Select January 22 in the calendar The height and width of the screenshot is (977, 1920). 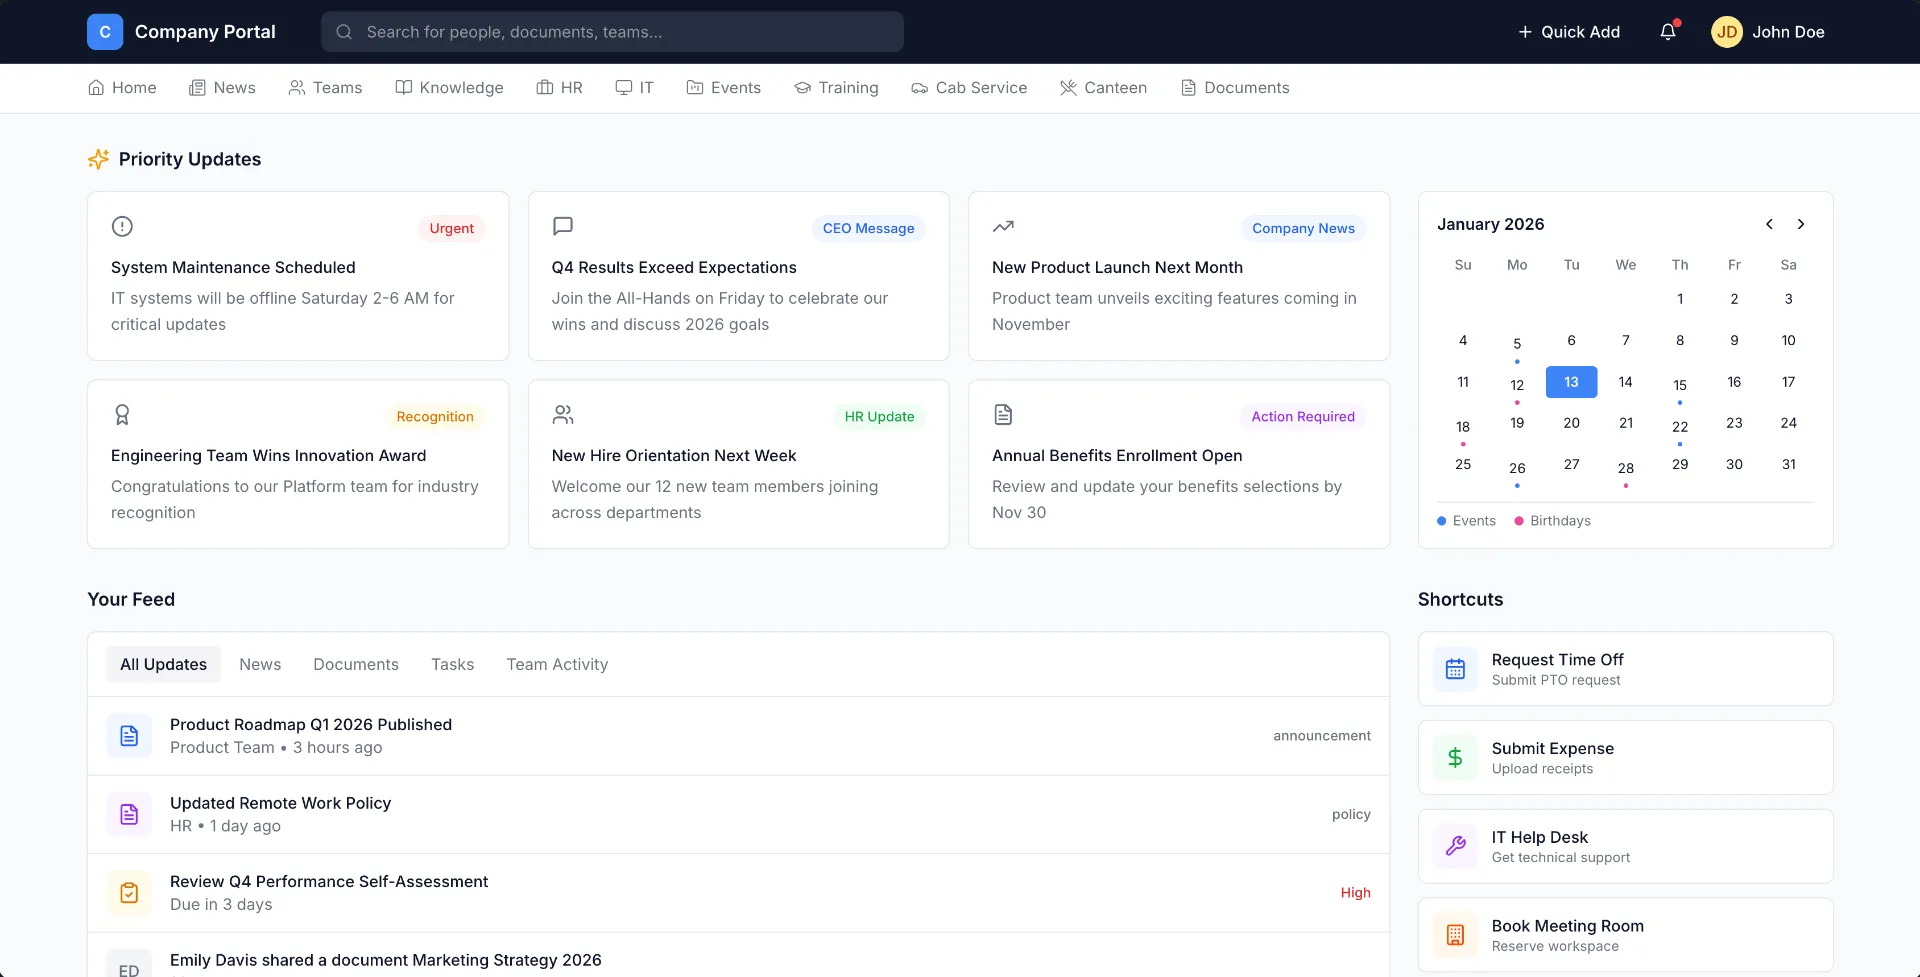pyautogui.click(x=1680, y=427)
